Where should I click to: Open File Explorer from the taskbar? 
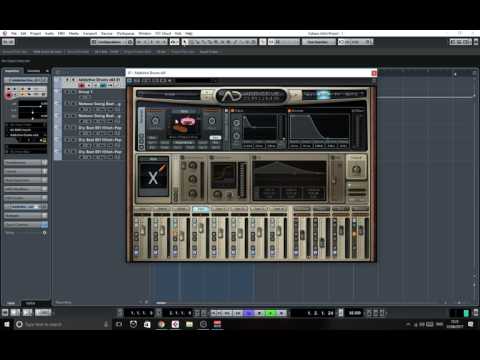(x=189, y=324)
